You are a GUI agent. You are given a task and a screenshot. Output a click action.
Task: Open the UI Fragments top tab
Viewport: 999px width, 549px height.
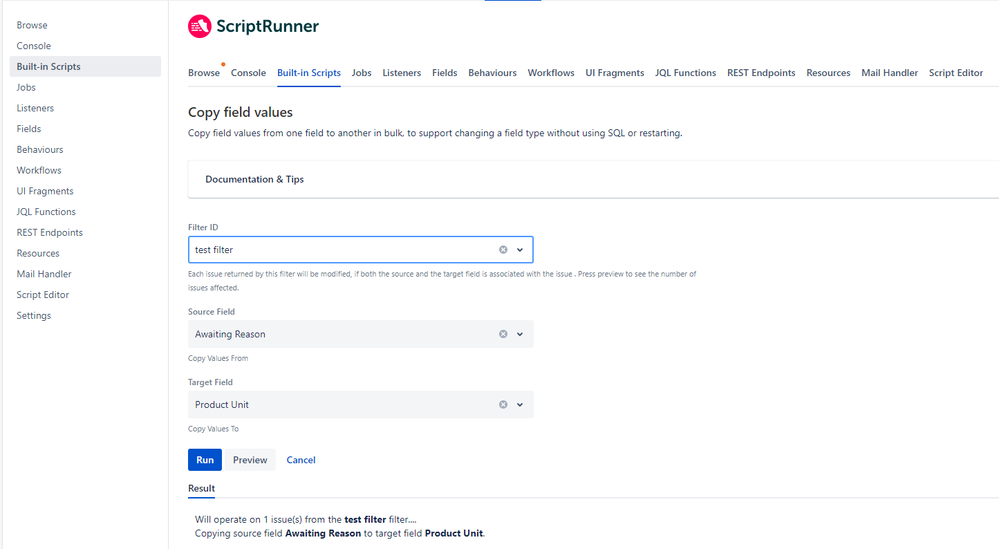pos(615,73)
